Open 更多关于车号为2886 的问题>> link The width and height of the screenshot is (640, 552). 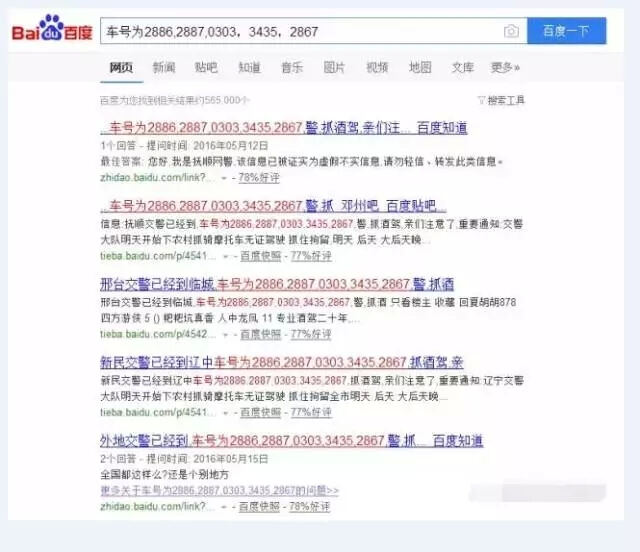220,490
